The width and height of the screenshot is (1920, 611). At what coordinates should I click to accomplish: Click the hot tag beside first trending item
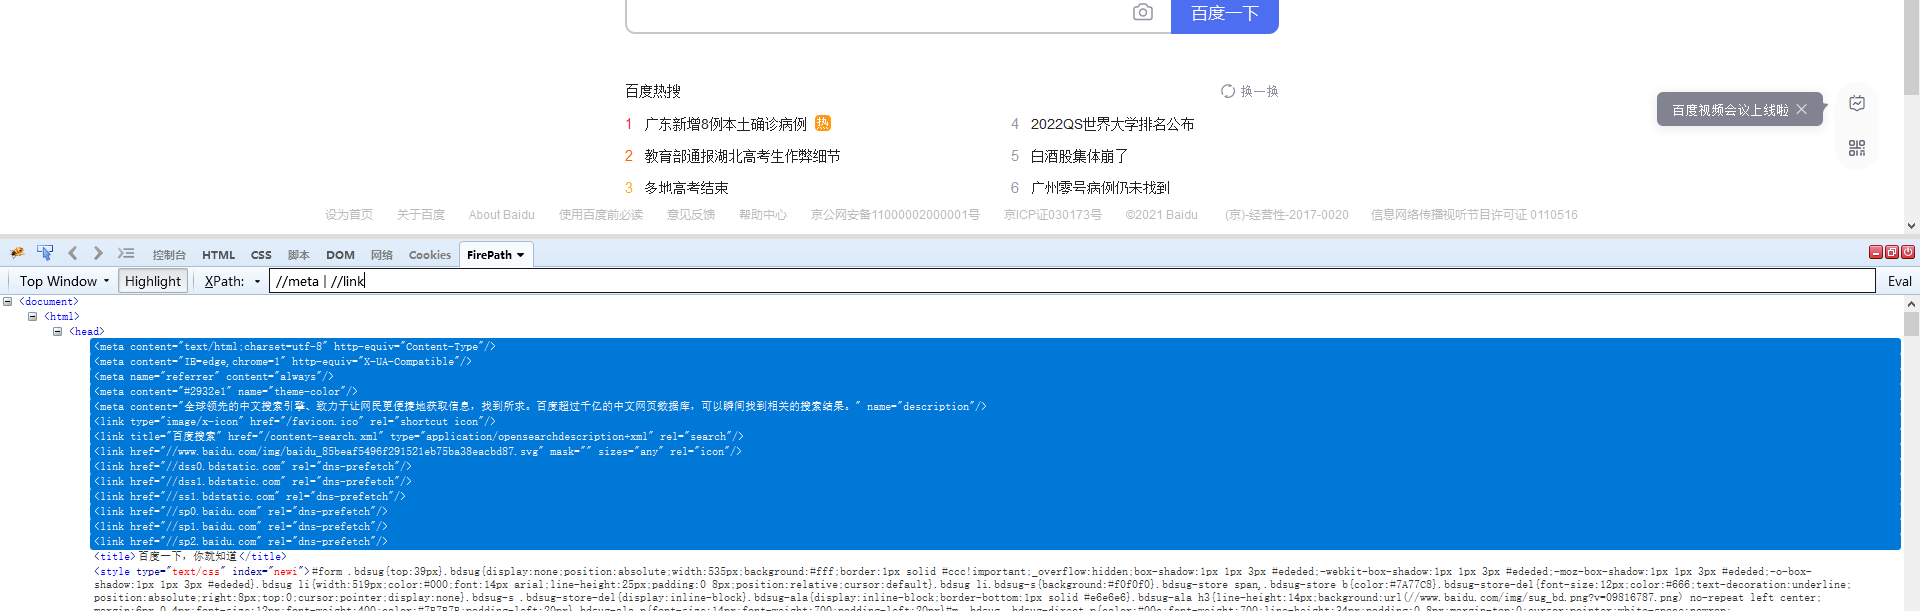(823, 123)
